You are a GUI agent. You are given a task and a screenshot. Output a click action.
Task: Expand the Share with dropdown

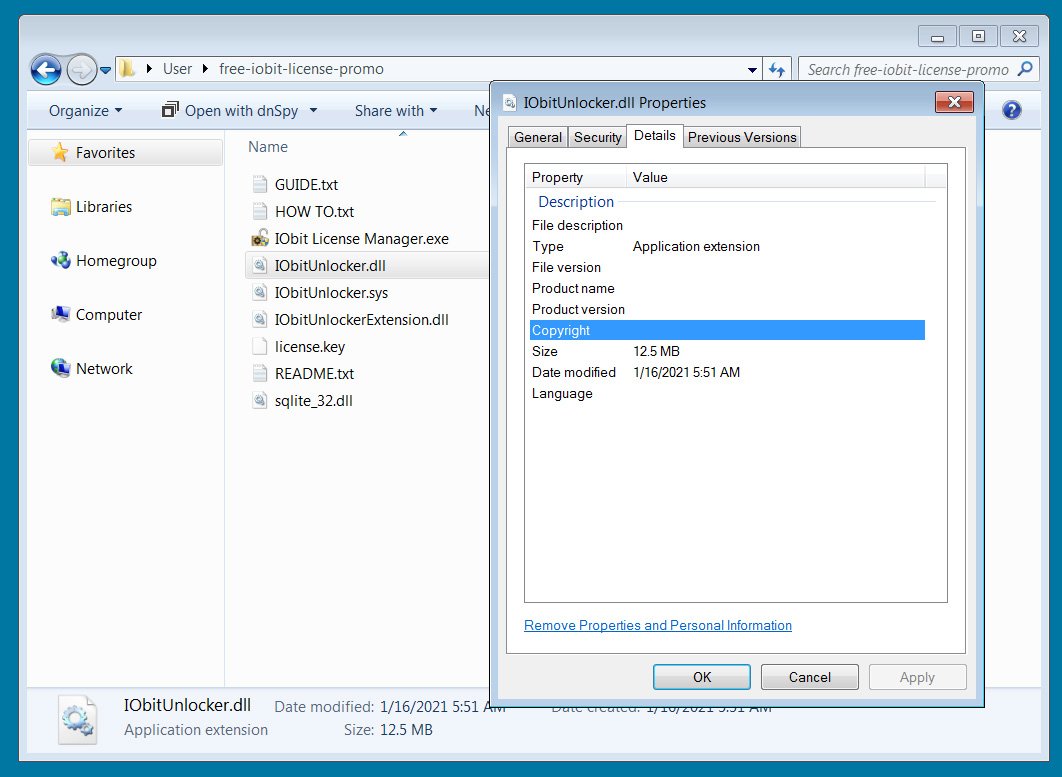(x=395, y=110)
